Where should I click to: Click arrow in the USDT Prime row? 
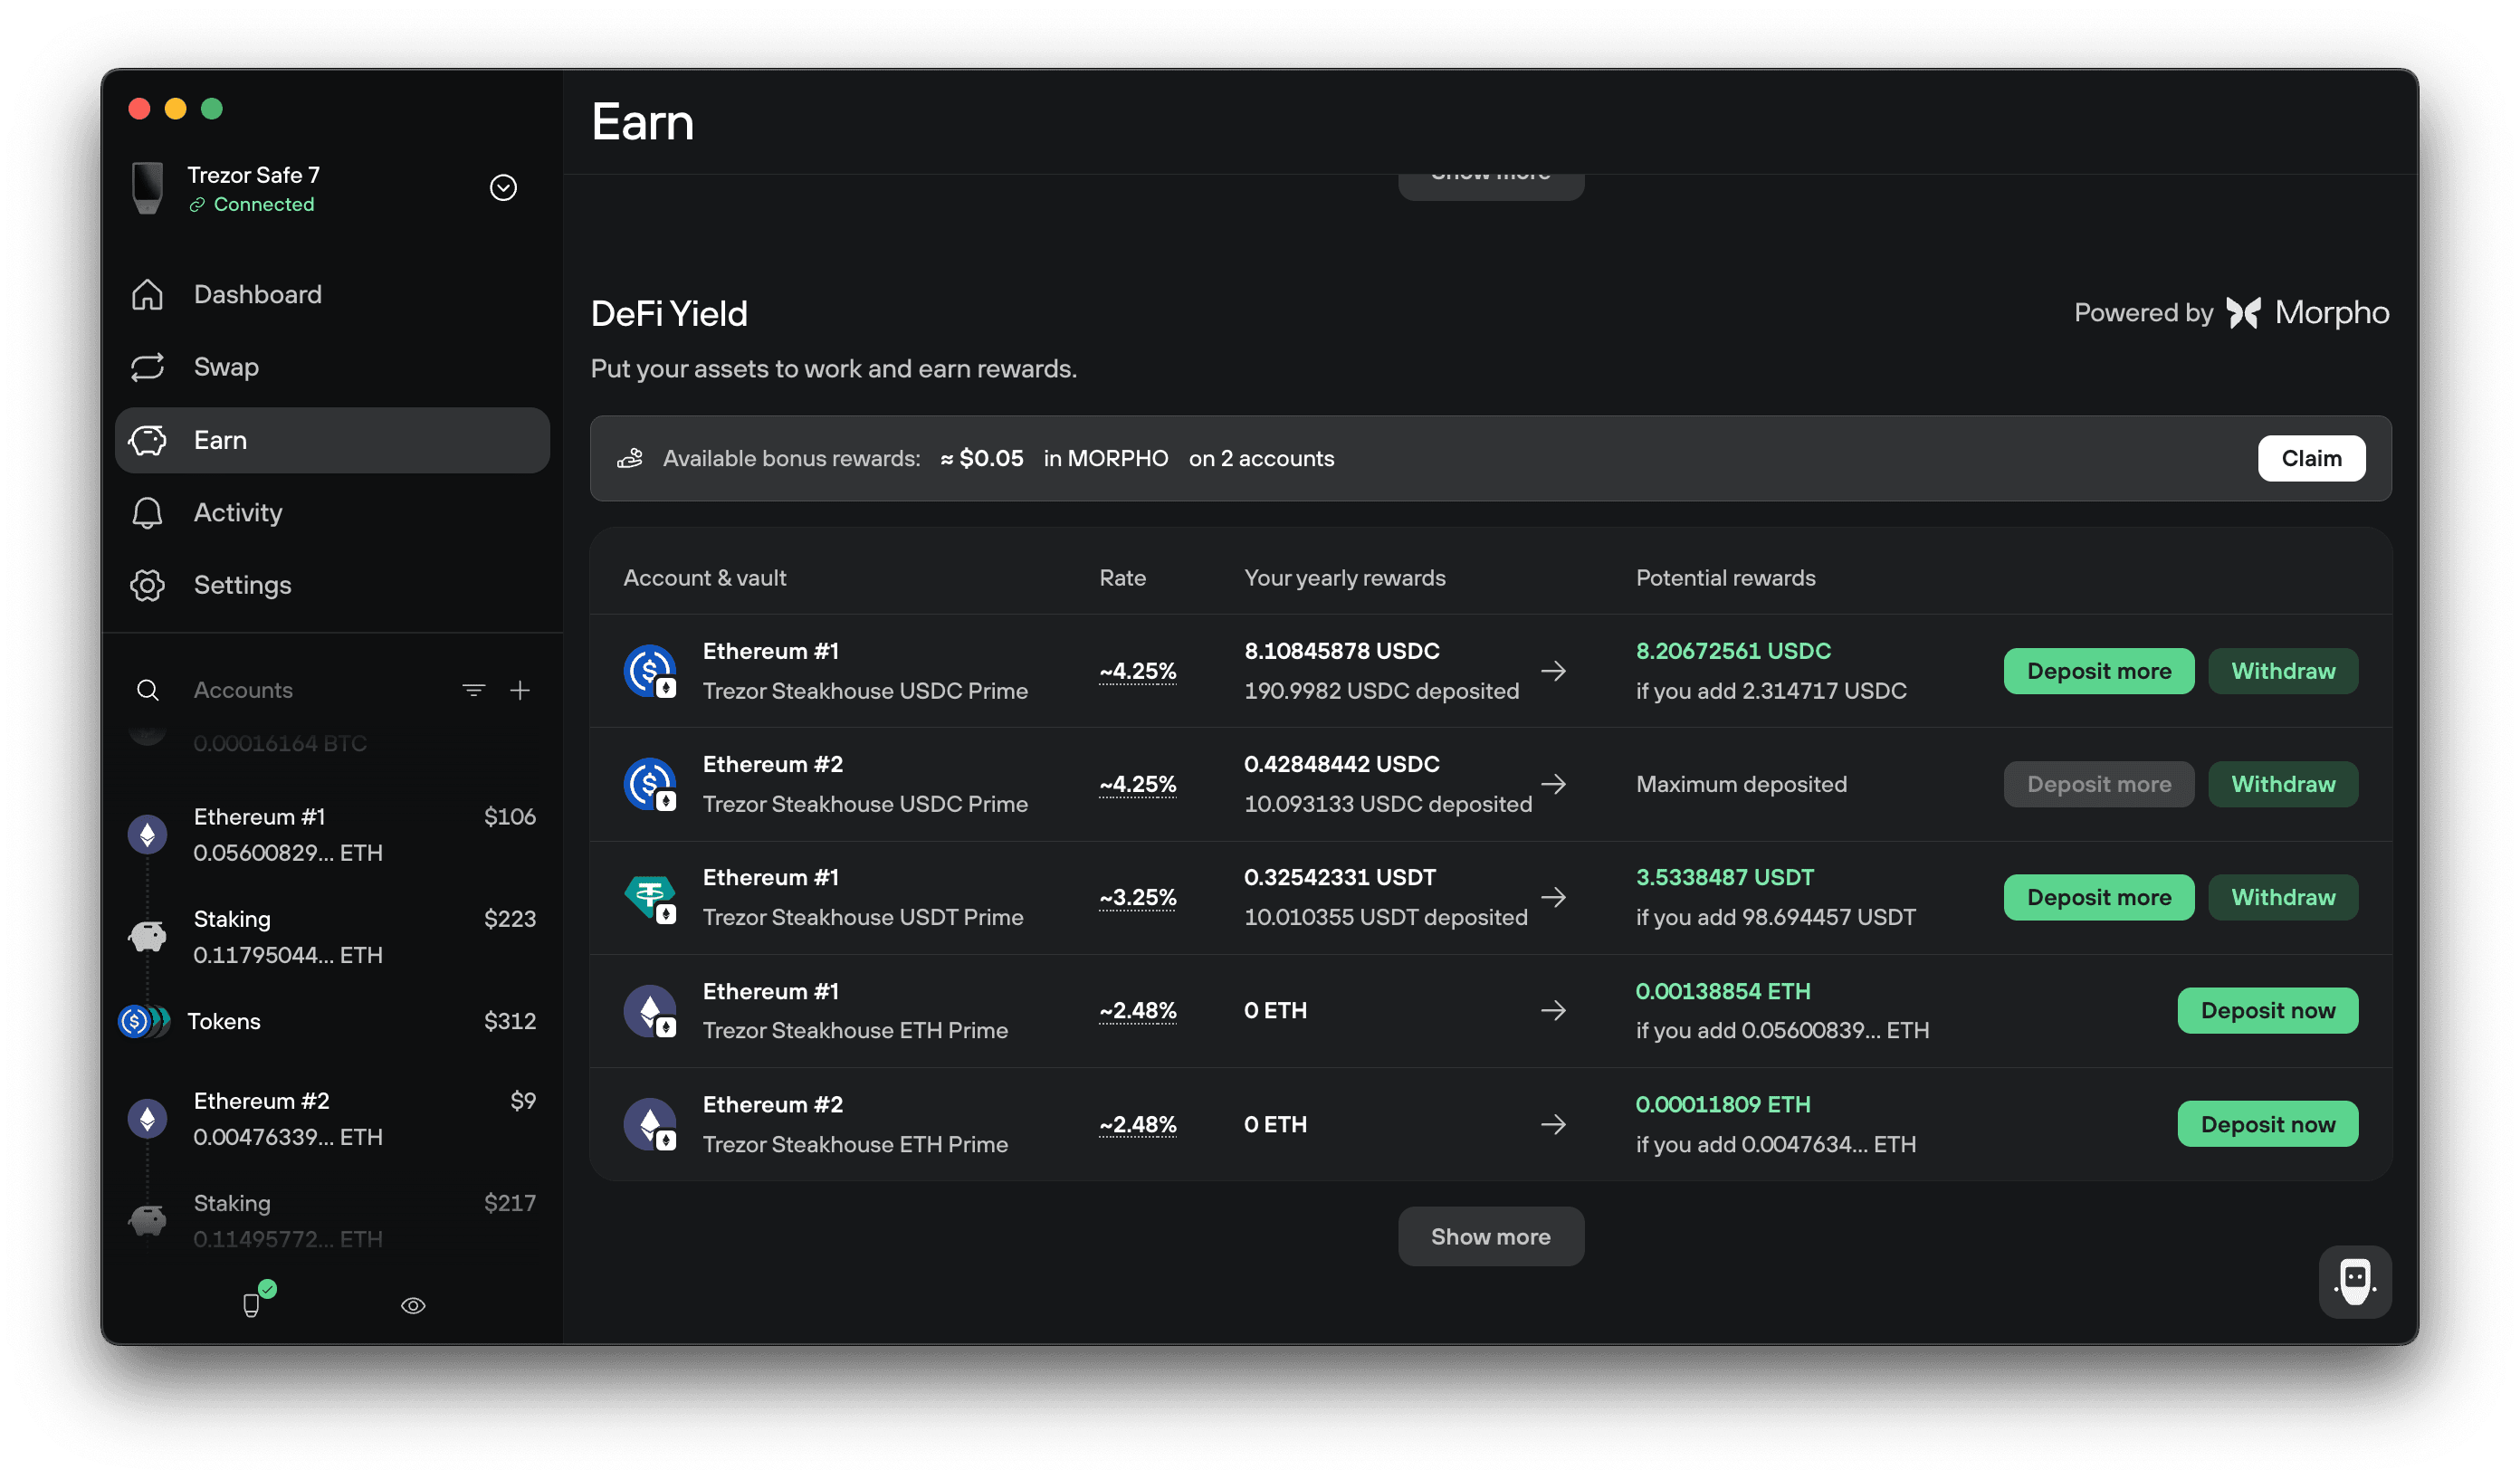1553,897
